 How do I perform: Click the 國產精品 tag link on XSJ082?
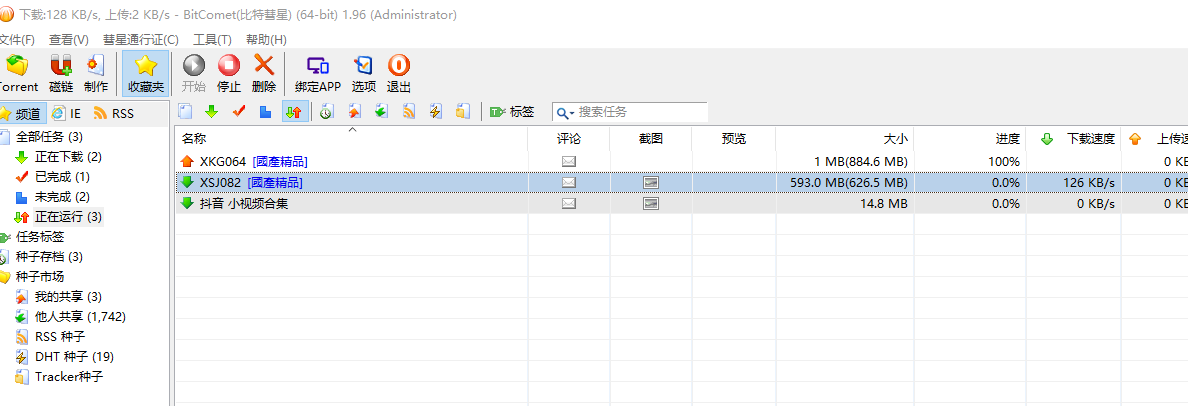click(275, 183)
